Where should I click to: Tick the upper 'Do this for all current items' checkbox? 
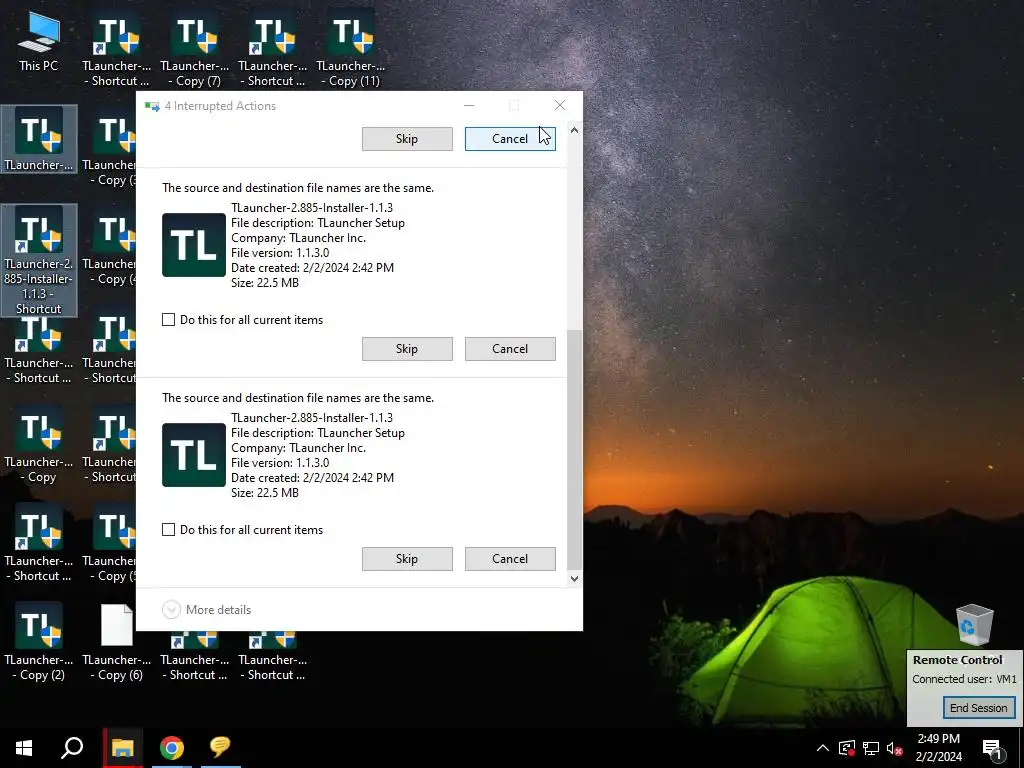[168, 319]
